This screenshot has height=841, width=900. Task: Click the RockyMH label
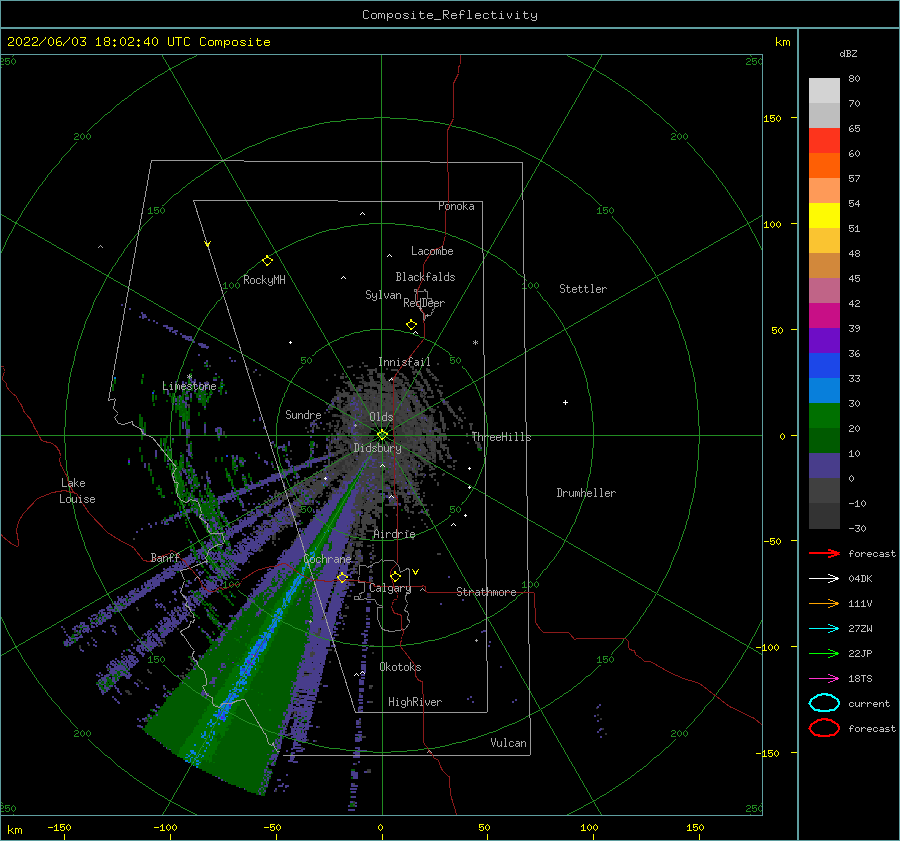[x=264, y=280]
